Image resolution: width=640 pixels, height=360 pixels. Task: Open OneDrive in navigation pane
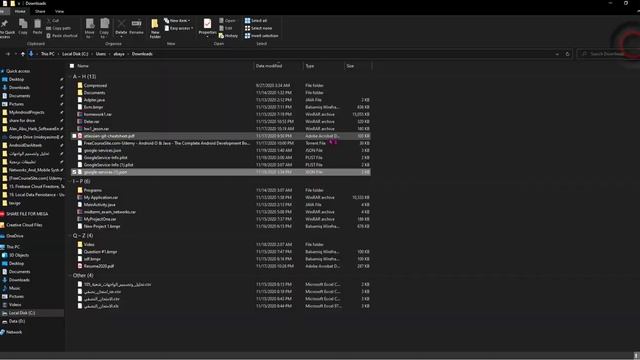point(15,236)
